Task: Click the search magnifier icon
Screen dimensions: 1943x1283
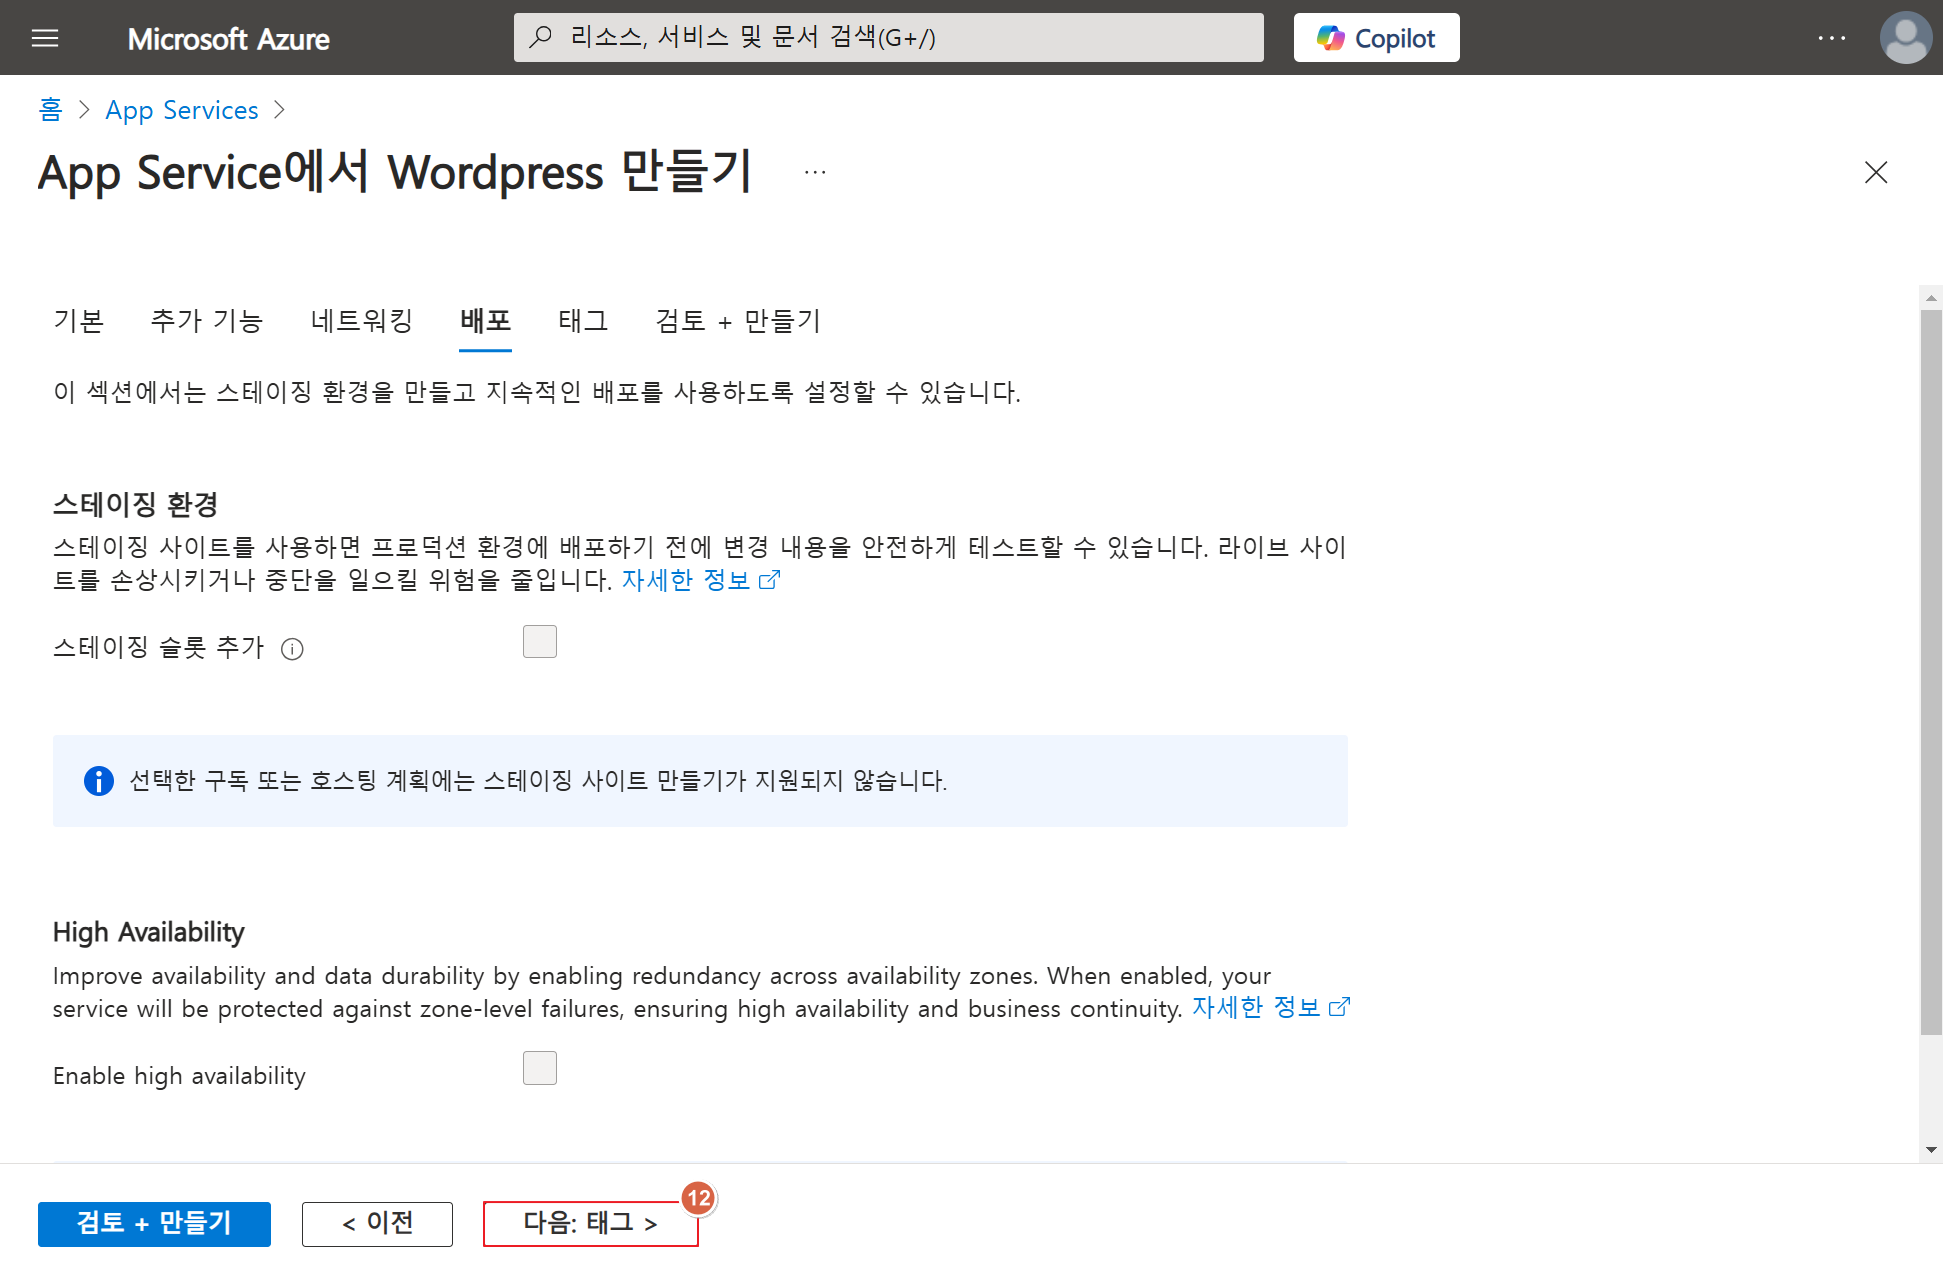Action: click(541, 38)
